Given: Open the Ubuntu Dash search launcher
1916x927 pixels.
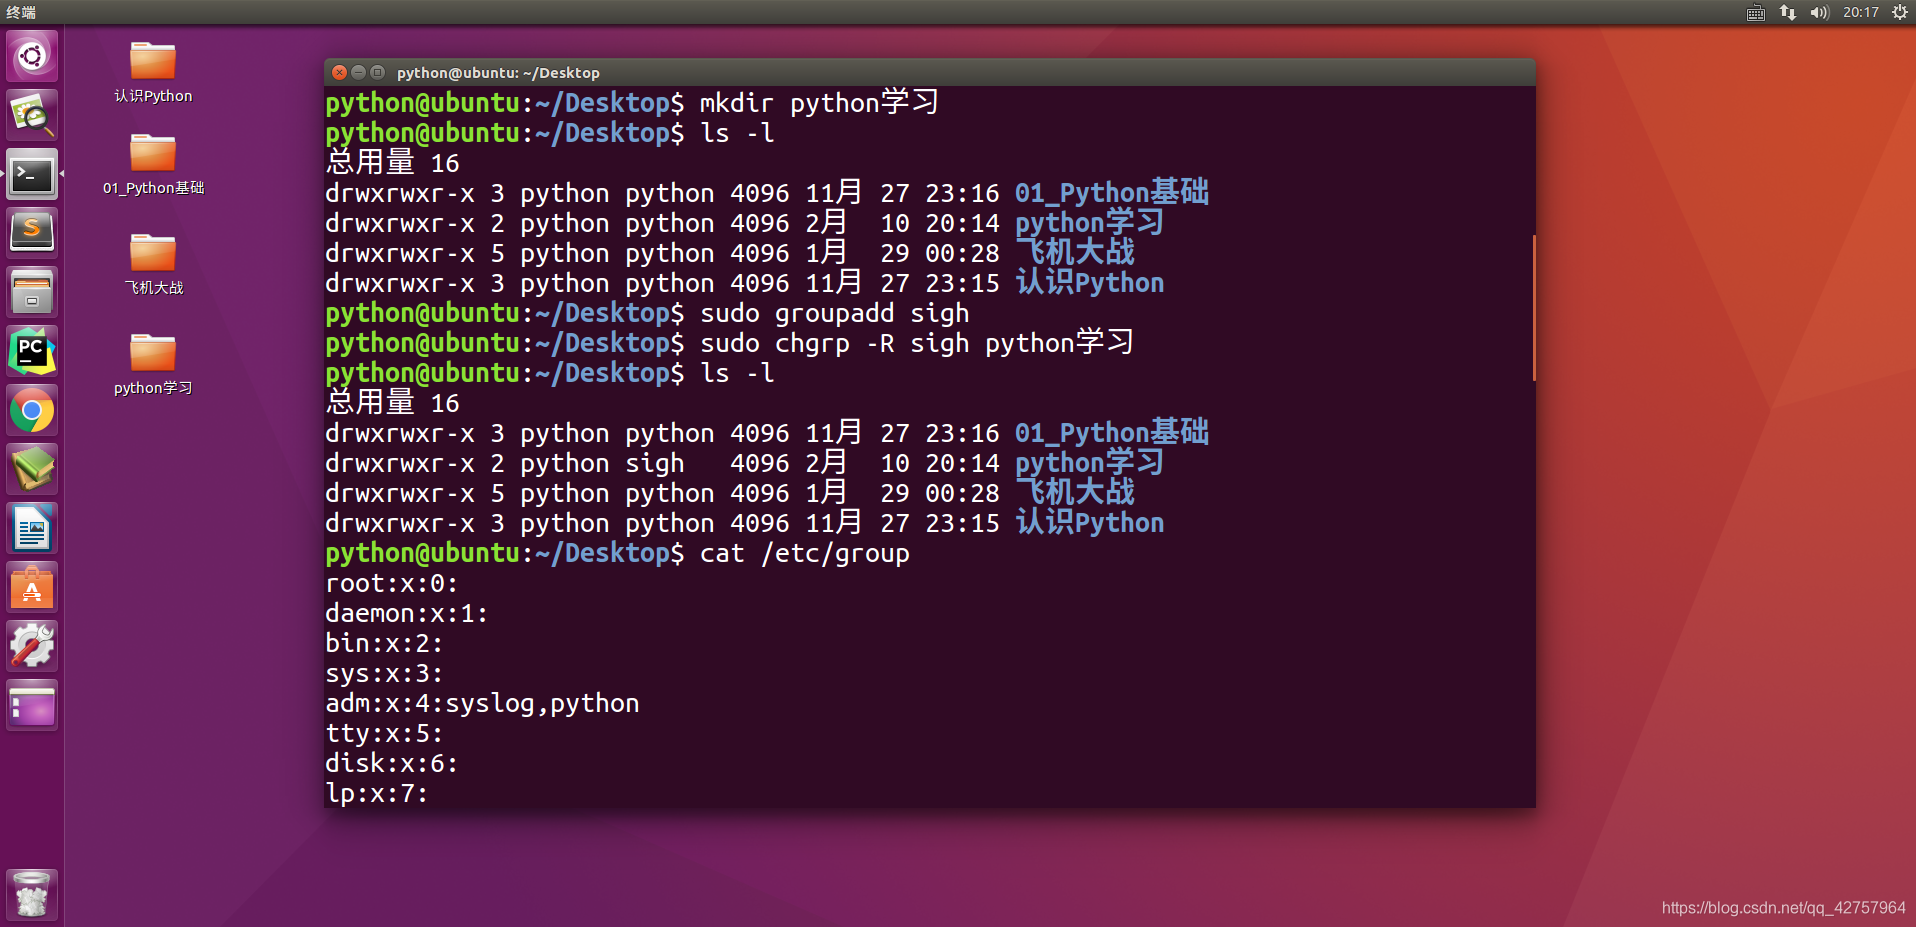Looking at the screenshot, I should (32, 56).
